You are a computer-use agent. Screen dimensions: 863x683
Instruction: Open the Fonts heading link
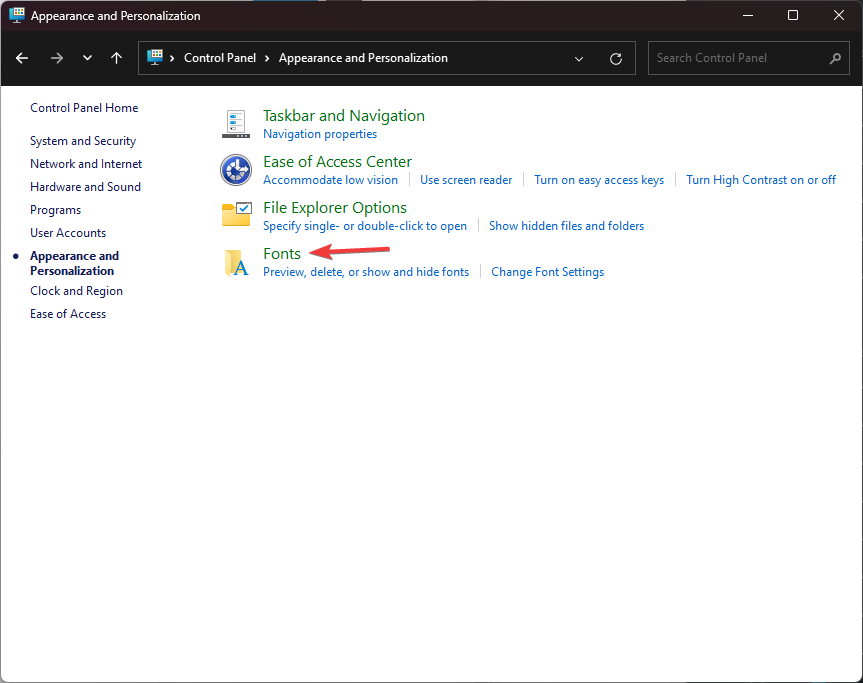pyautogui.click(x=282, y=254)
